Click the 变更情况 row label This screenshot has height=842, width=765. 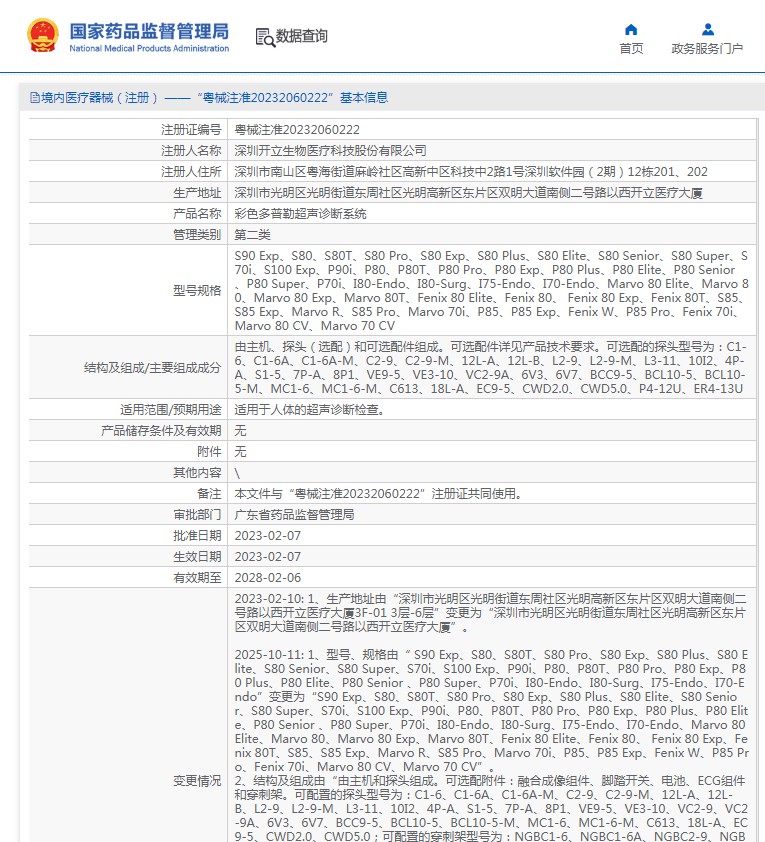[196, 781]
